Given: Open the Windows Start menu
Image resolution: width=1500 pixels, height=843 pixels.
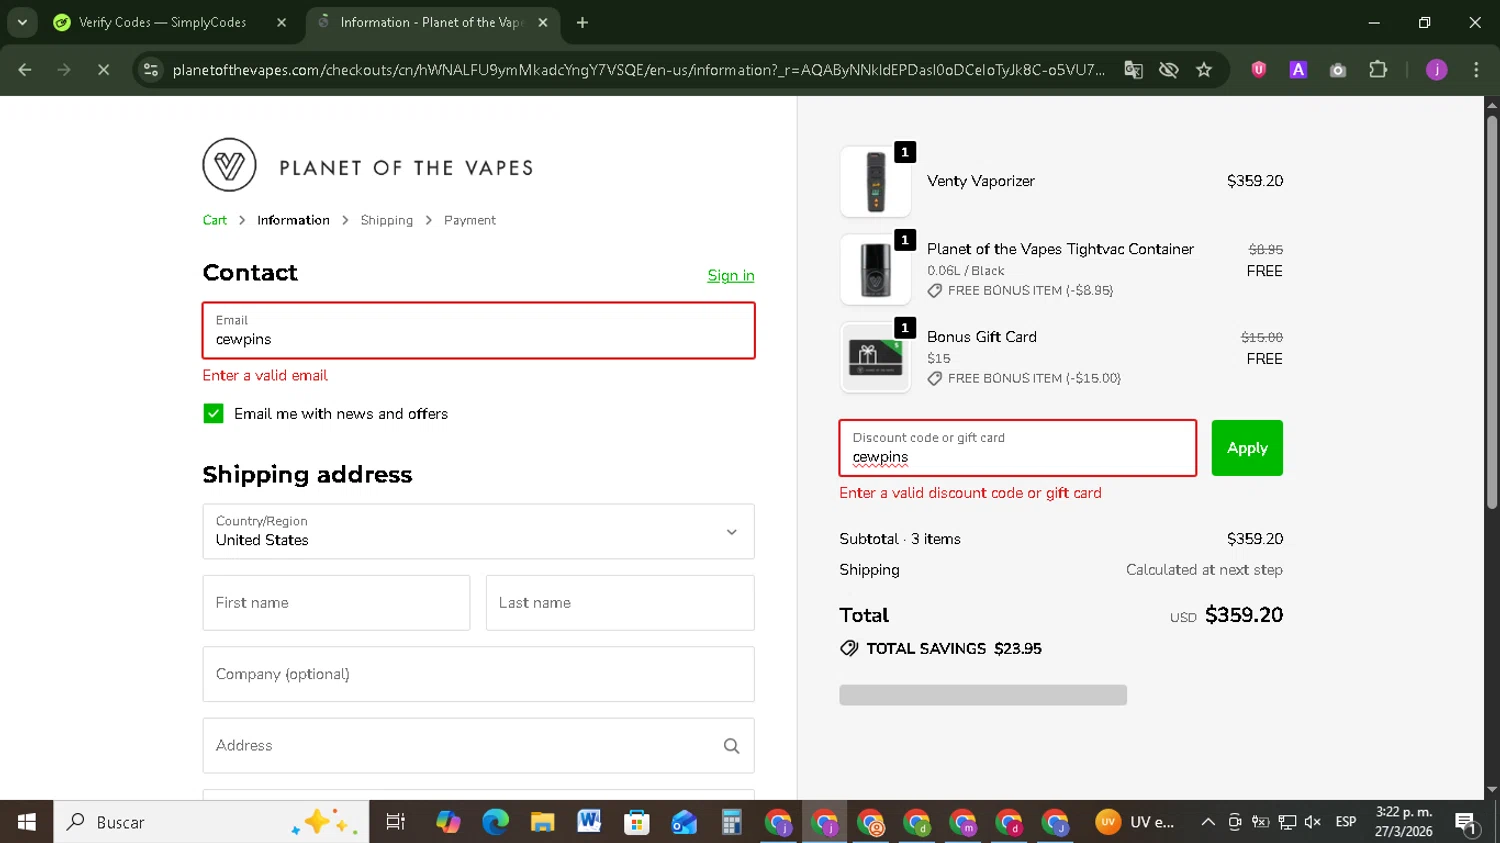Looking at the screenshot, I should pos(27,822).
